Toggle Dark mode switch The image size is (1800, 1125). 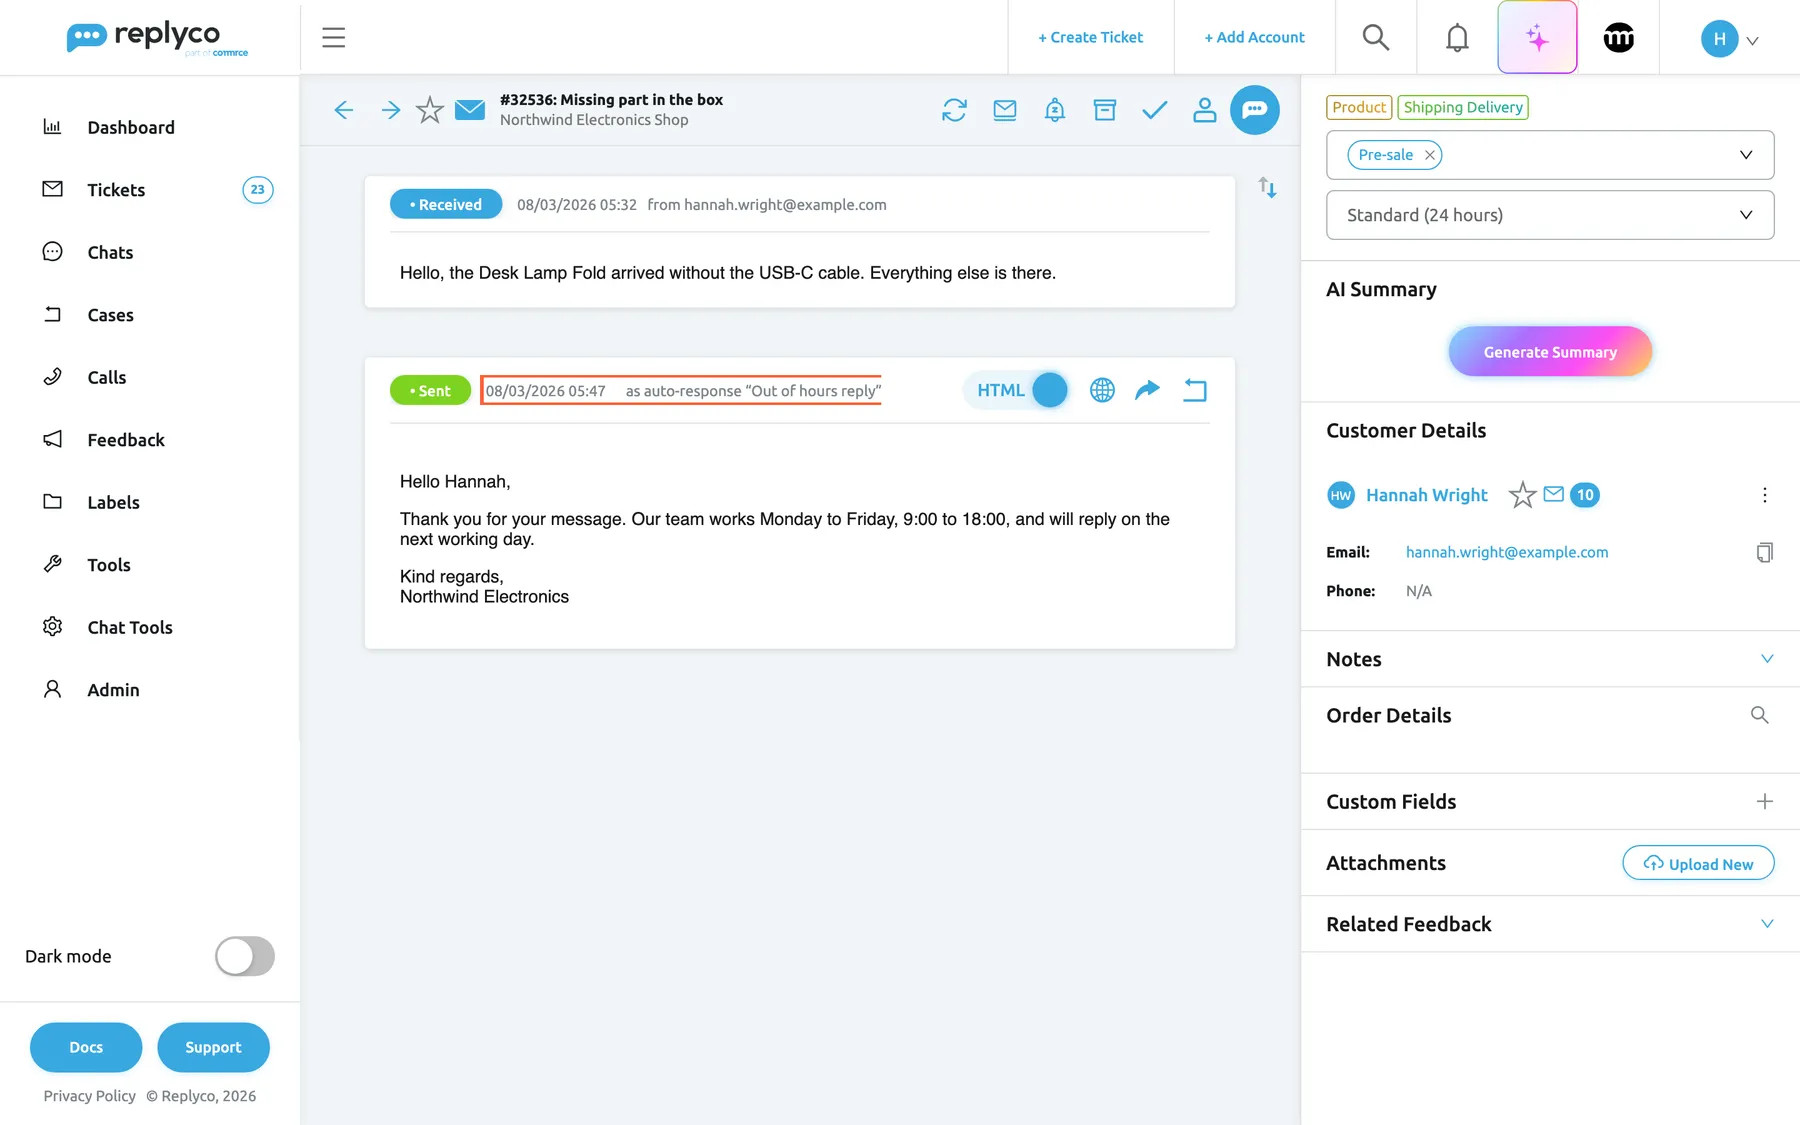point(245,956)
